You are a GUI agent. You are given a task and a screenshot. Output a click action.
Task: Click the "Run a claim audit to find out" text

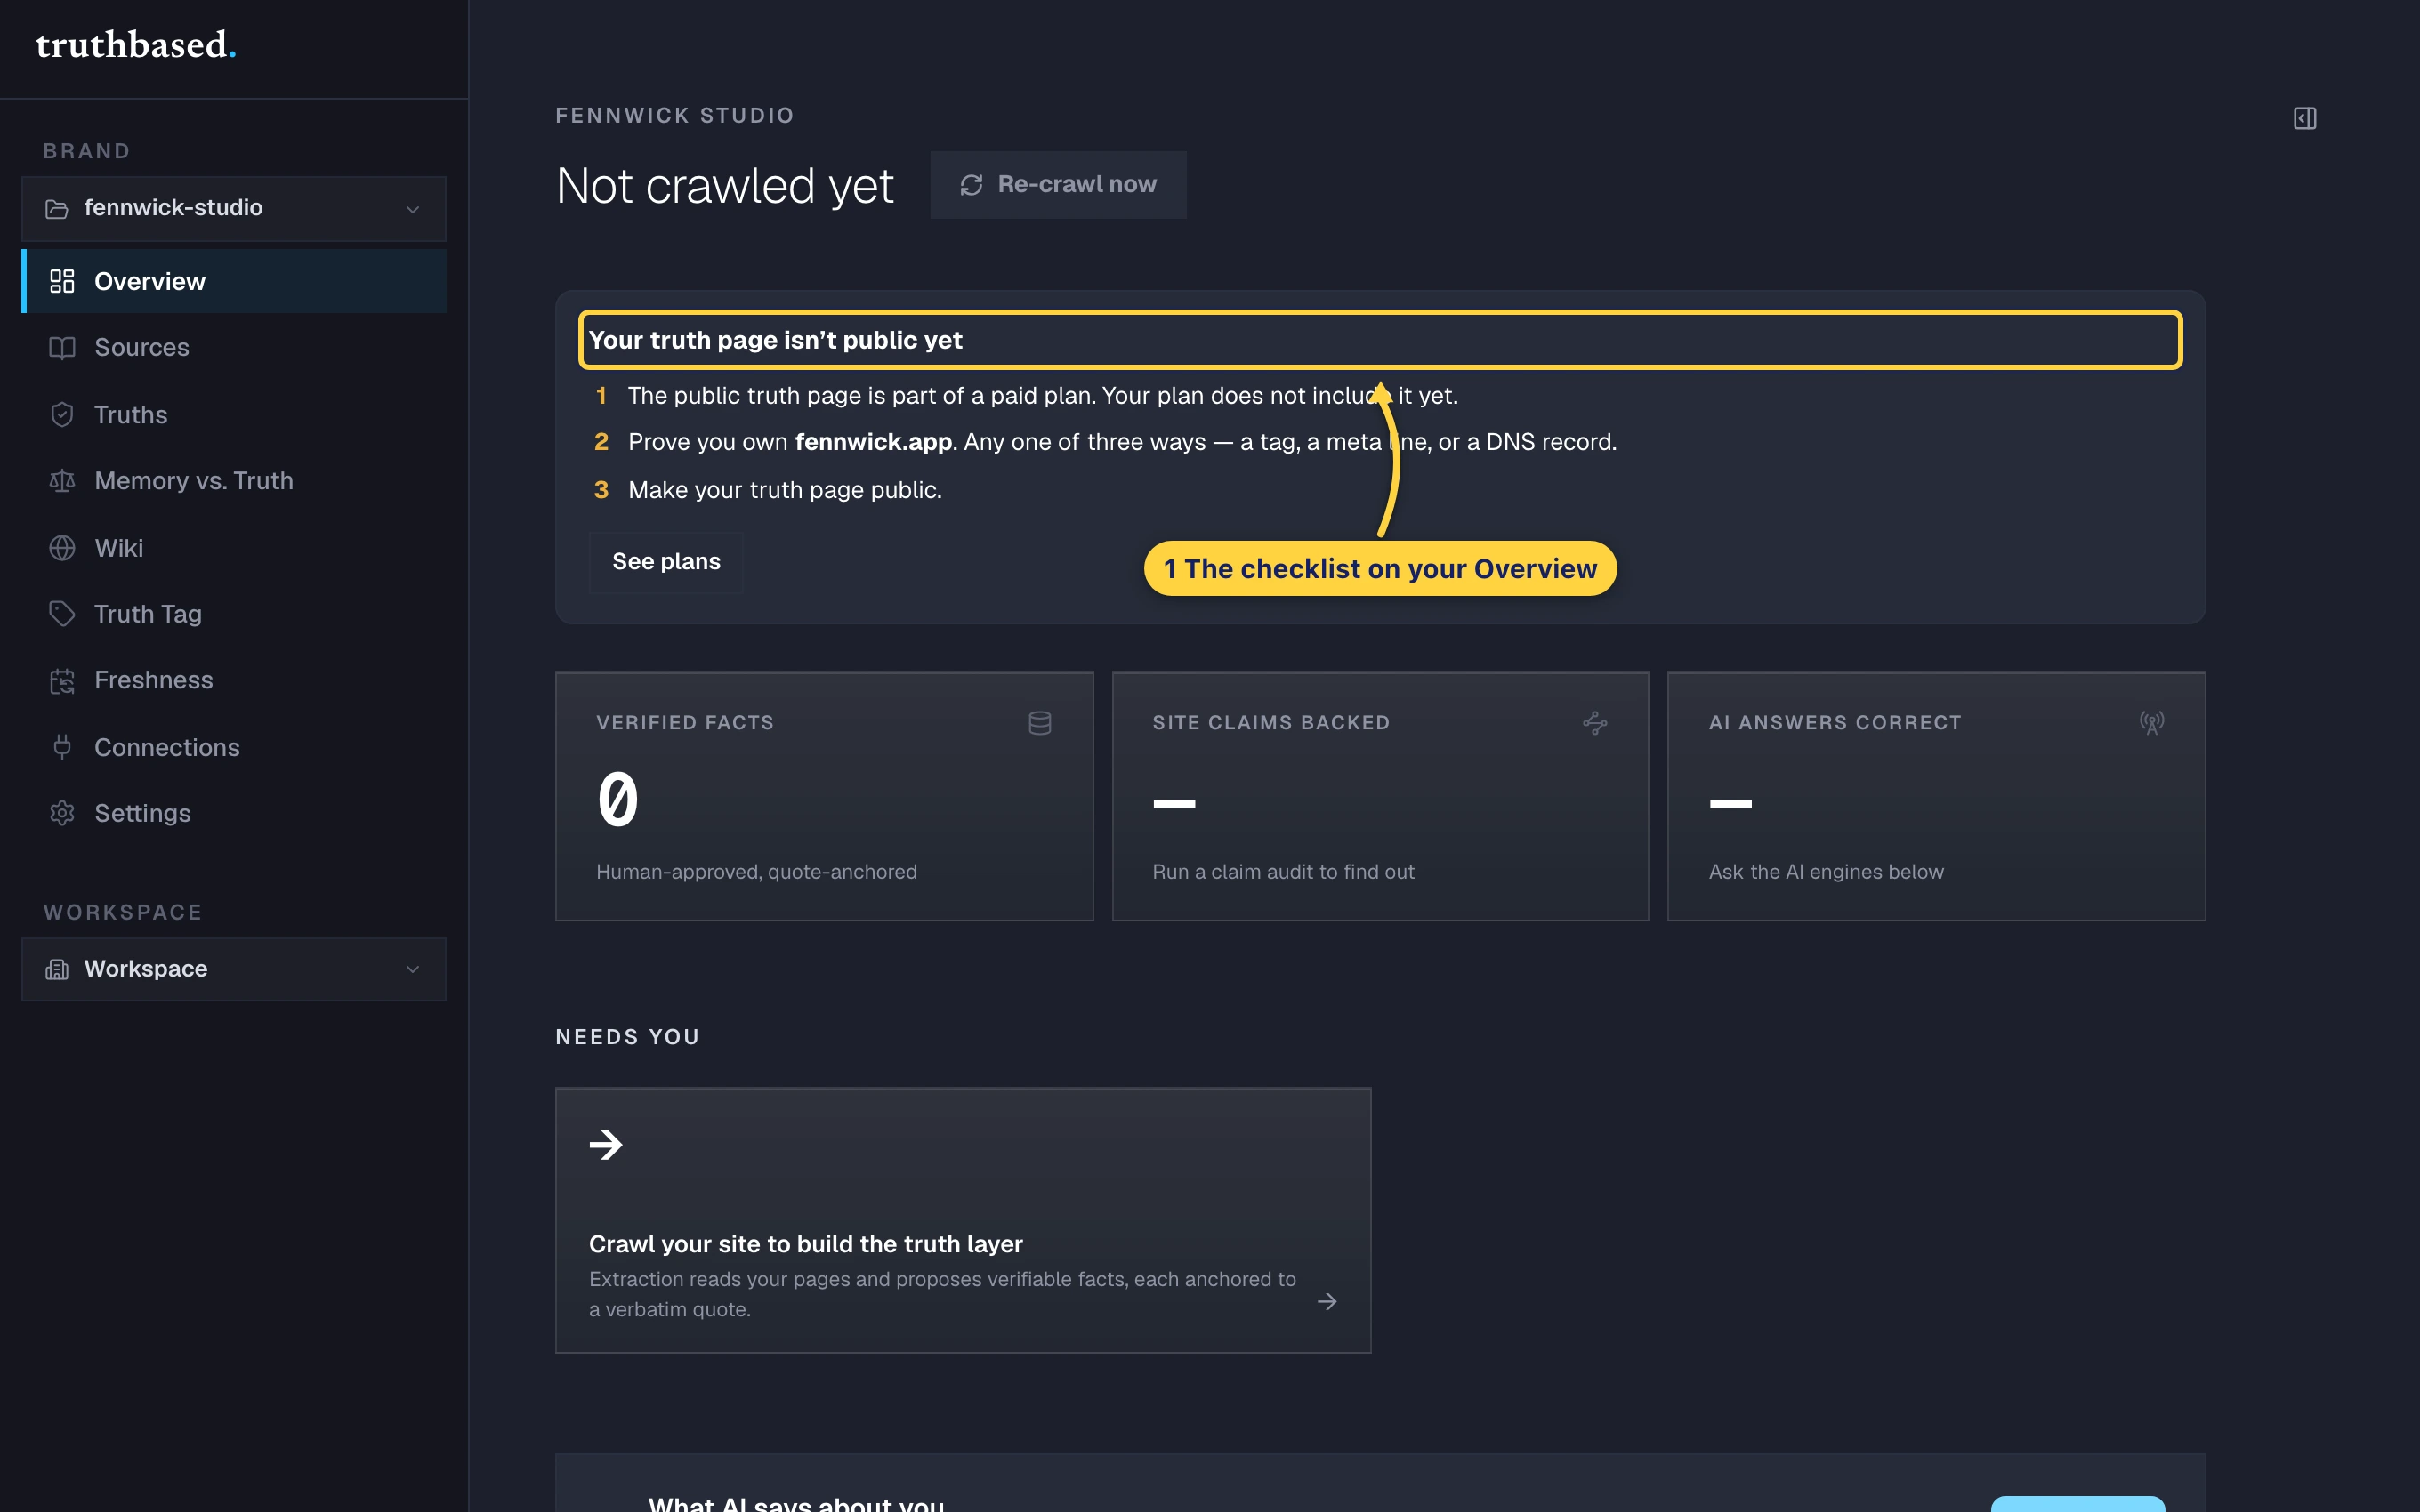1283,872
